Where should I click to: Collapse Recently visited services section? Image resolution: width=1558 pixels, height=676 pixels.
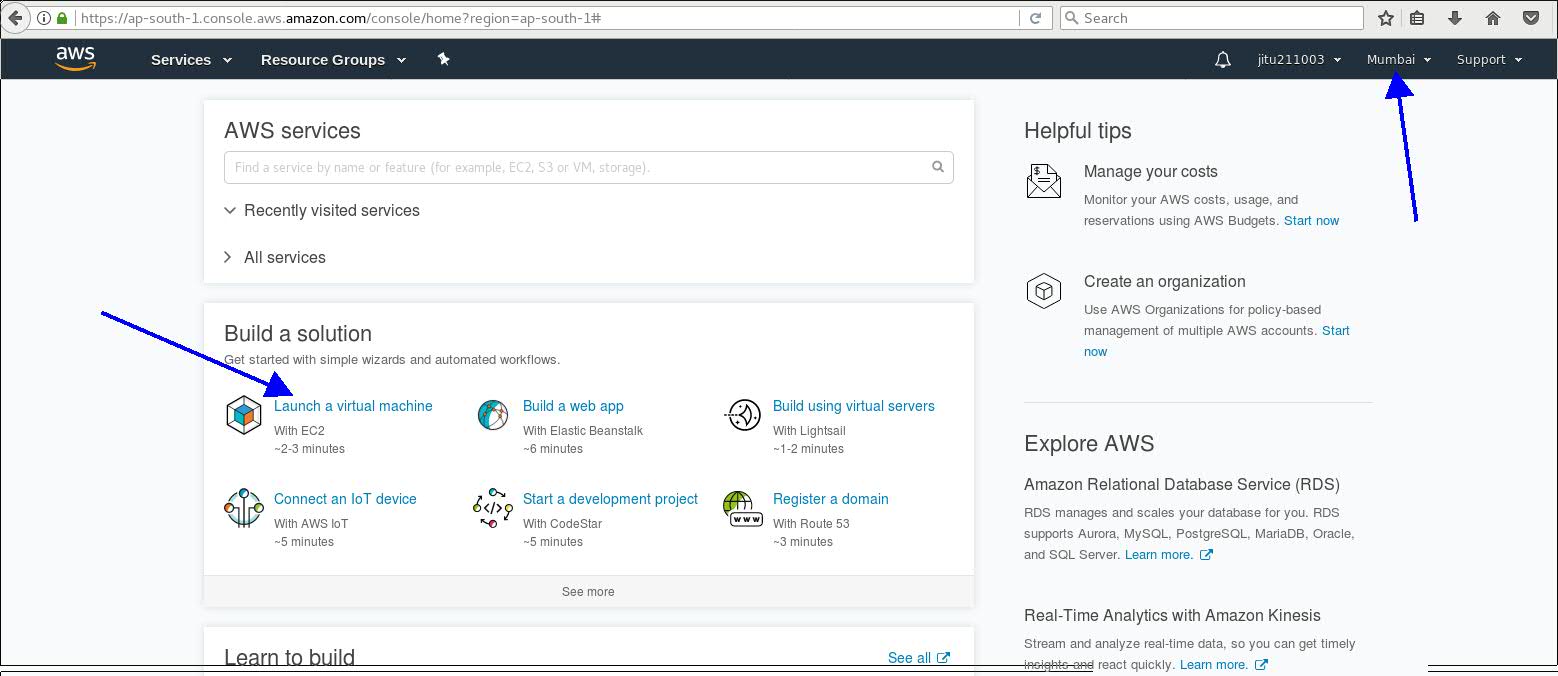(322, 211)
